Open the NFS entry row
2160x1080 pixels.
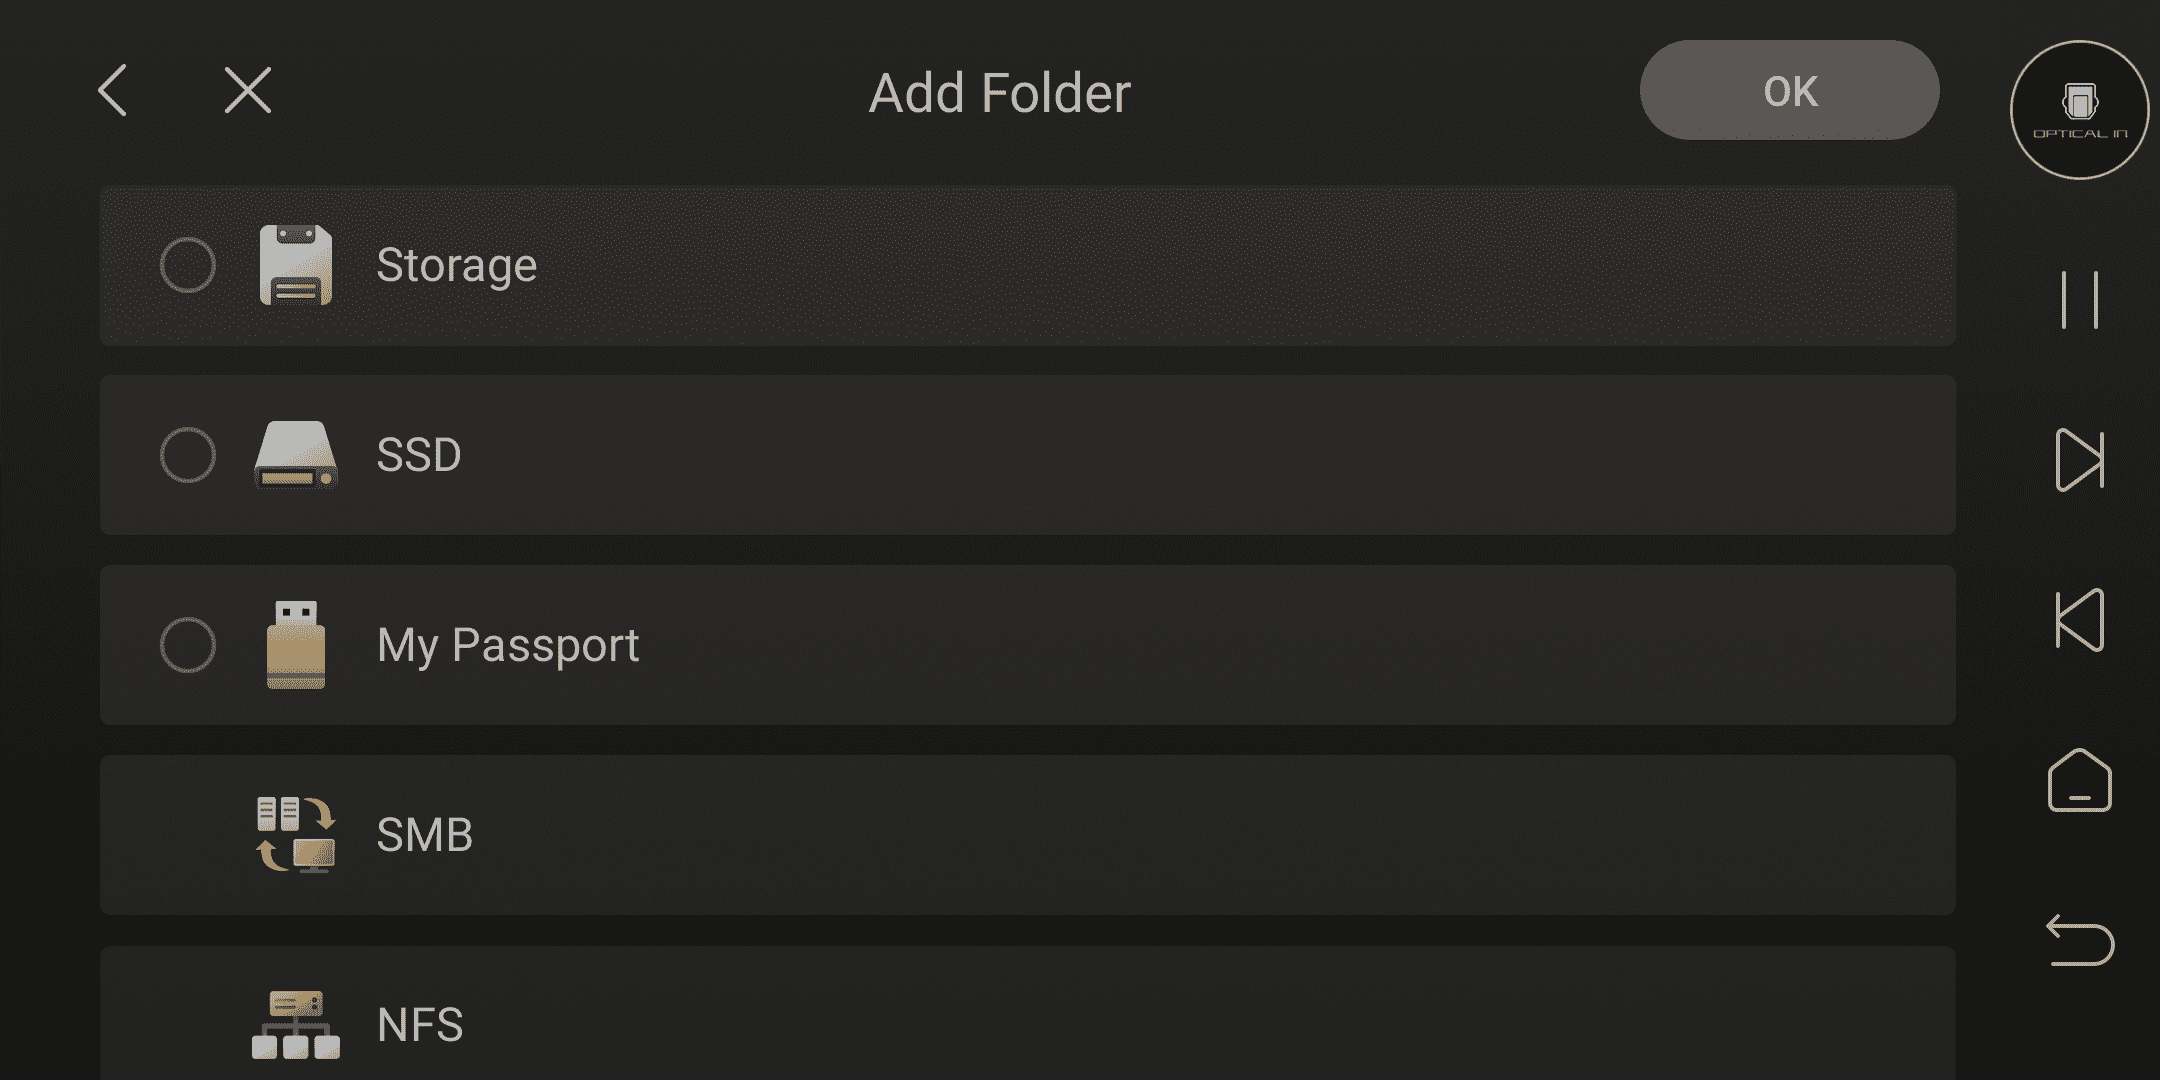point(1028,1013)
